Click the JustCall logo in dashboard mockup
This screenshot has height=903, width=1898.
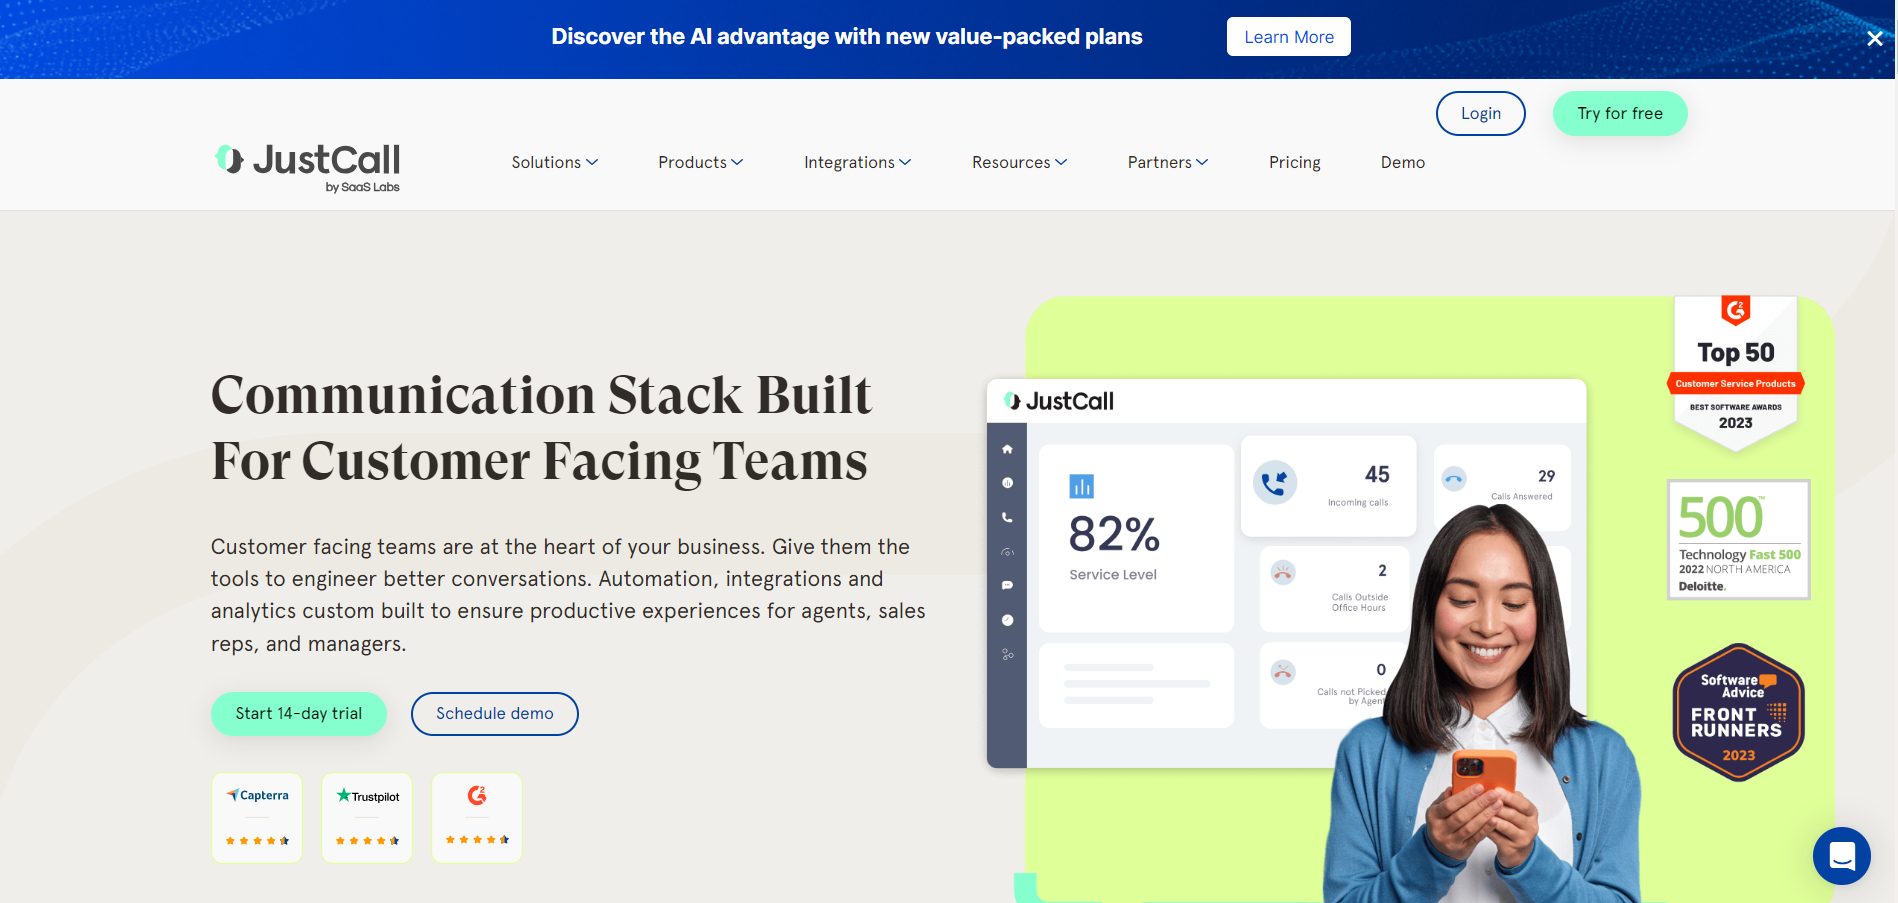[x=1059, y=401]
